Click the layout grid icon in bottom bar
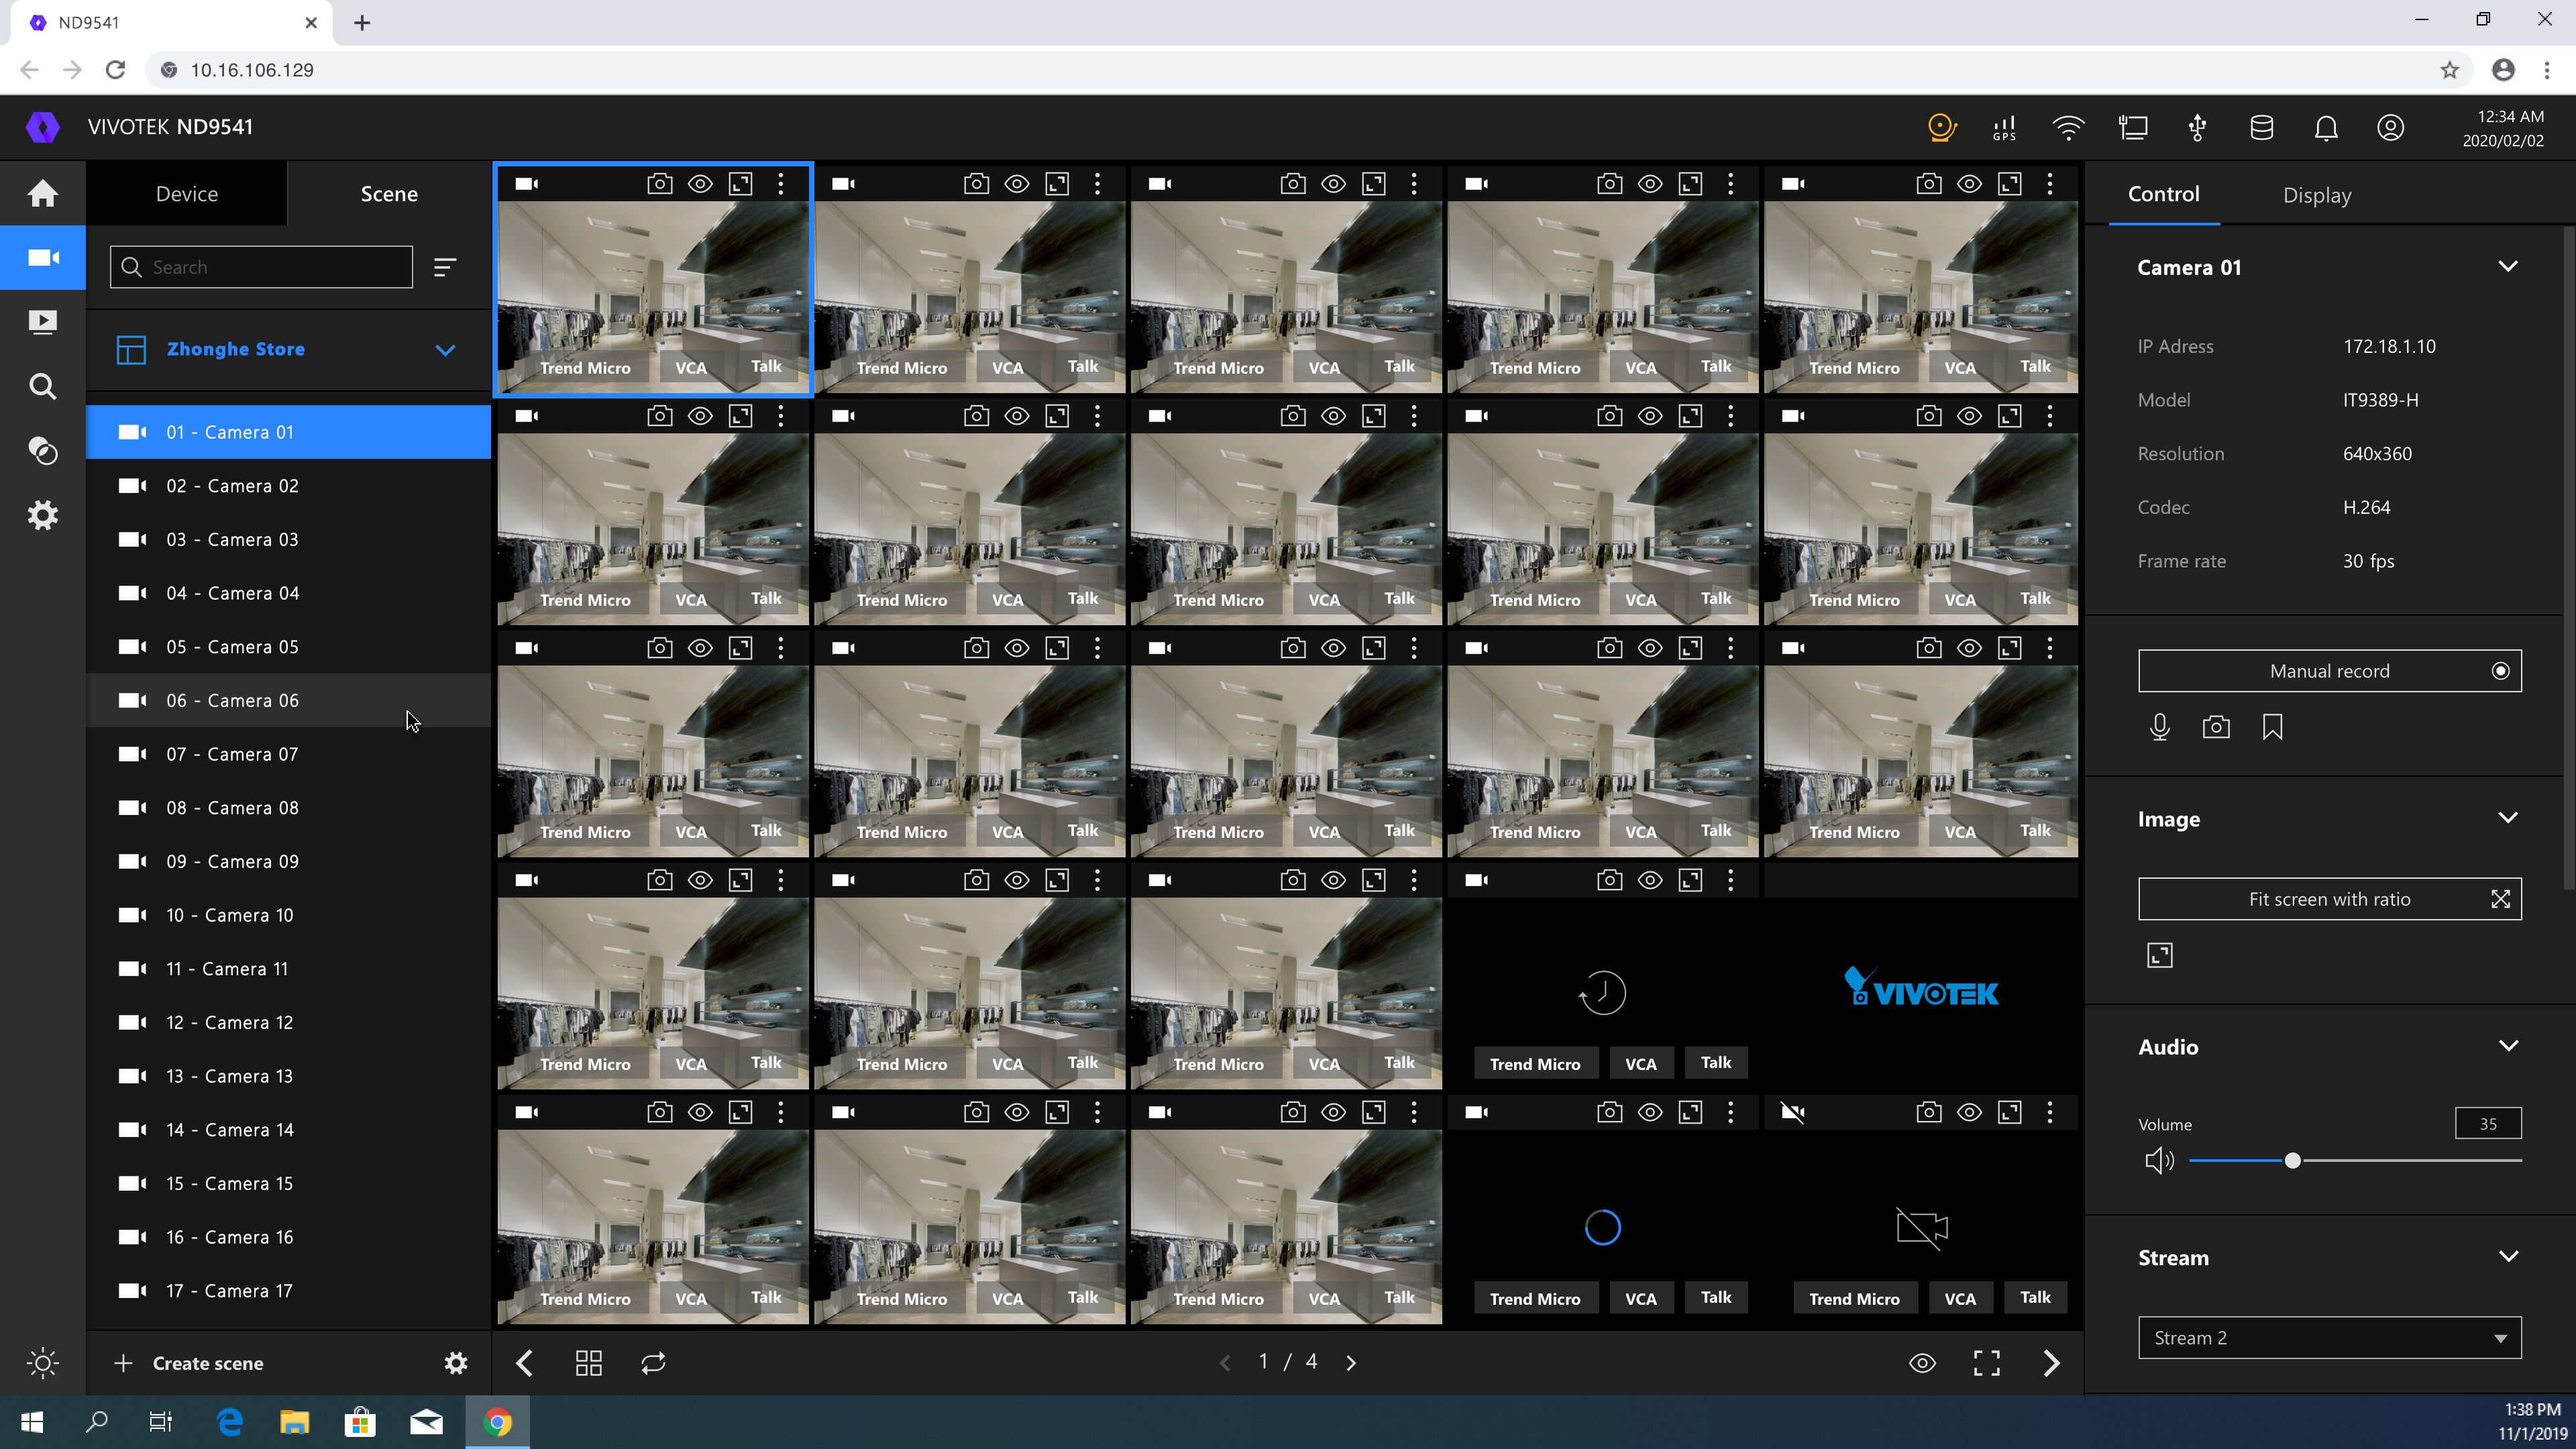This screenshot has height=1449, width=2576. [x=588, y=1363]
